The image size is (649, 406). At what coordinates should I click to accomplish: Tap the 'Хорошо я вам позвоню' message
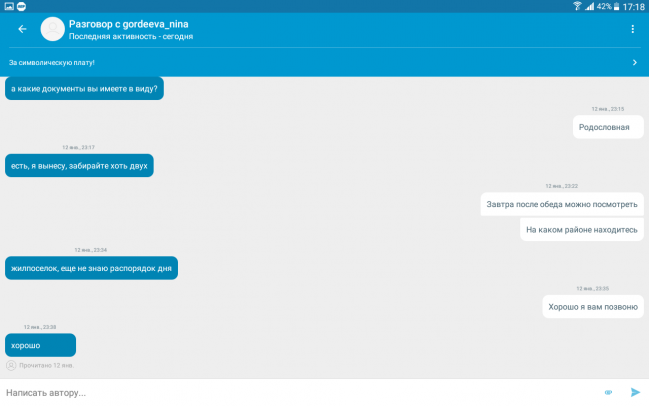[x=593, y=306]
